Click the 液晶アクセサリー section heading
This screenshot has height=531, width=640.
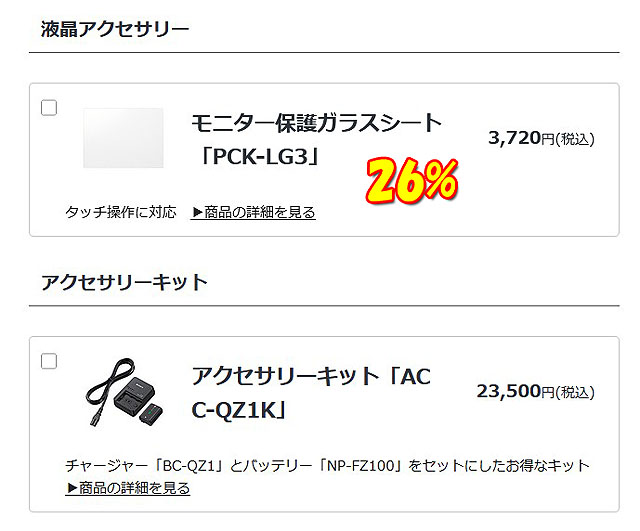(115, 28)
